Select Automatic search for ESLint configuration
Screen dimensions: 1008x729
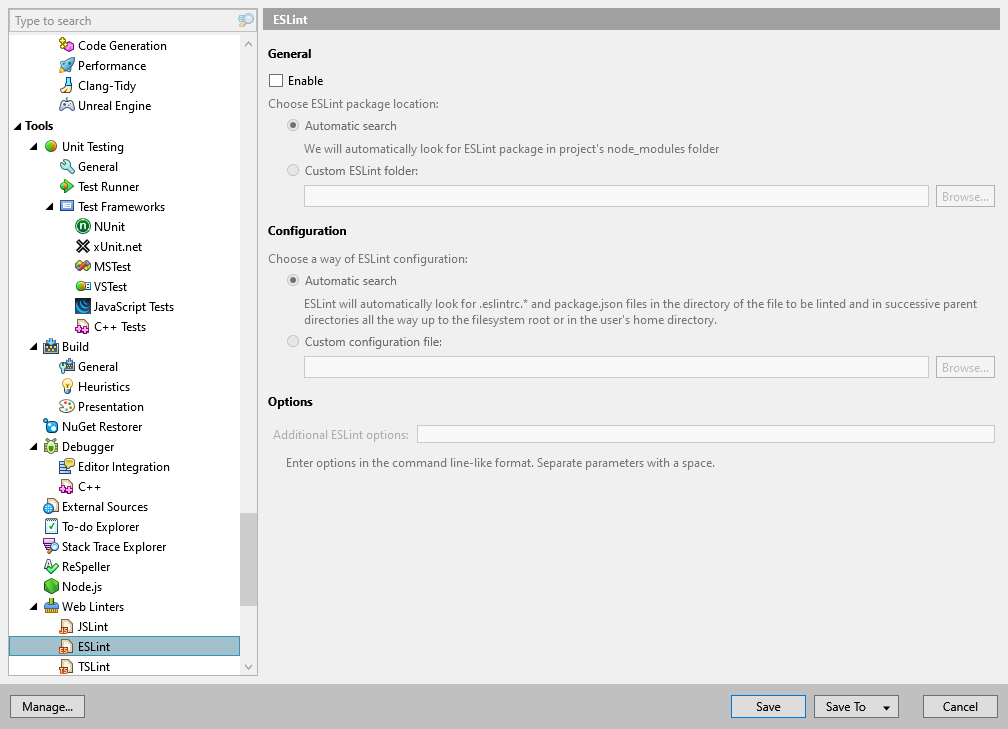click(293, 280)
